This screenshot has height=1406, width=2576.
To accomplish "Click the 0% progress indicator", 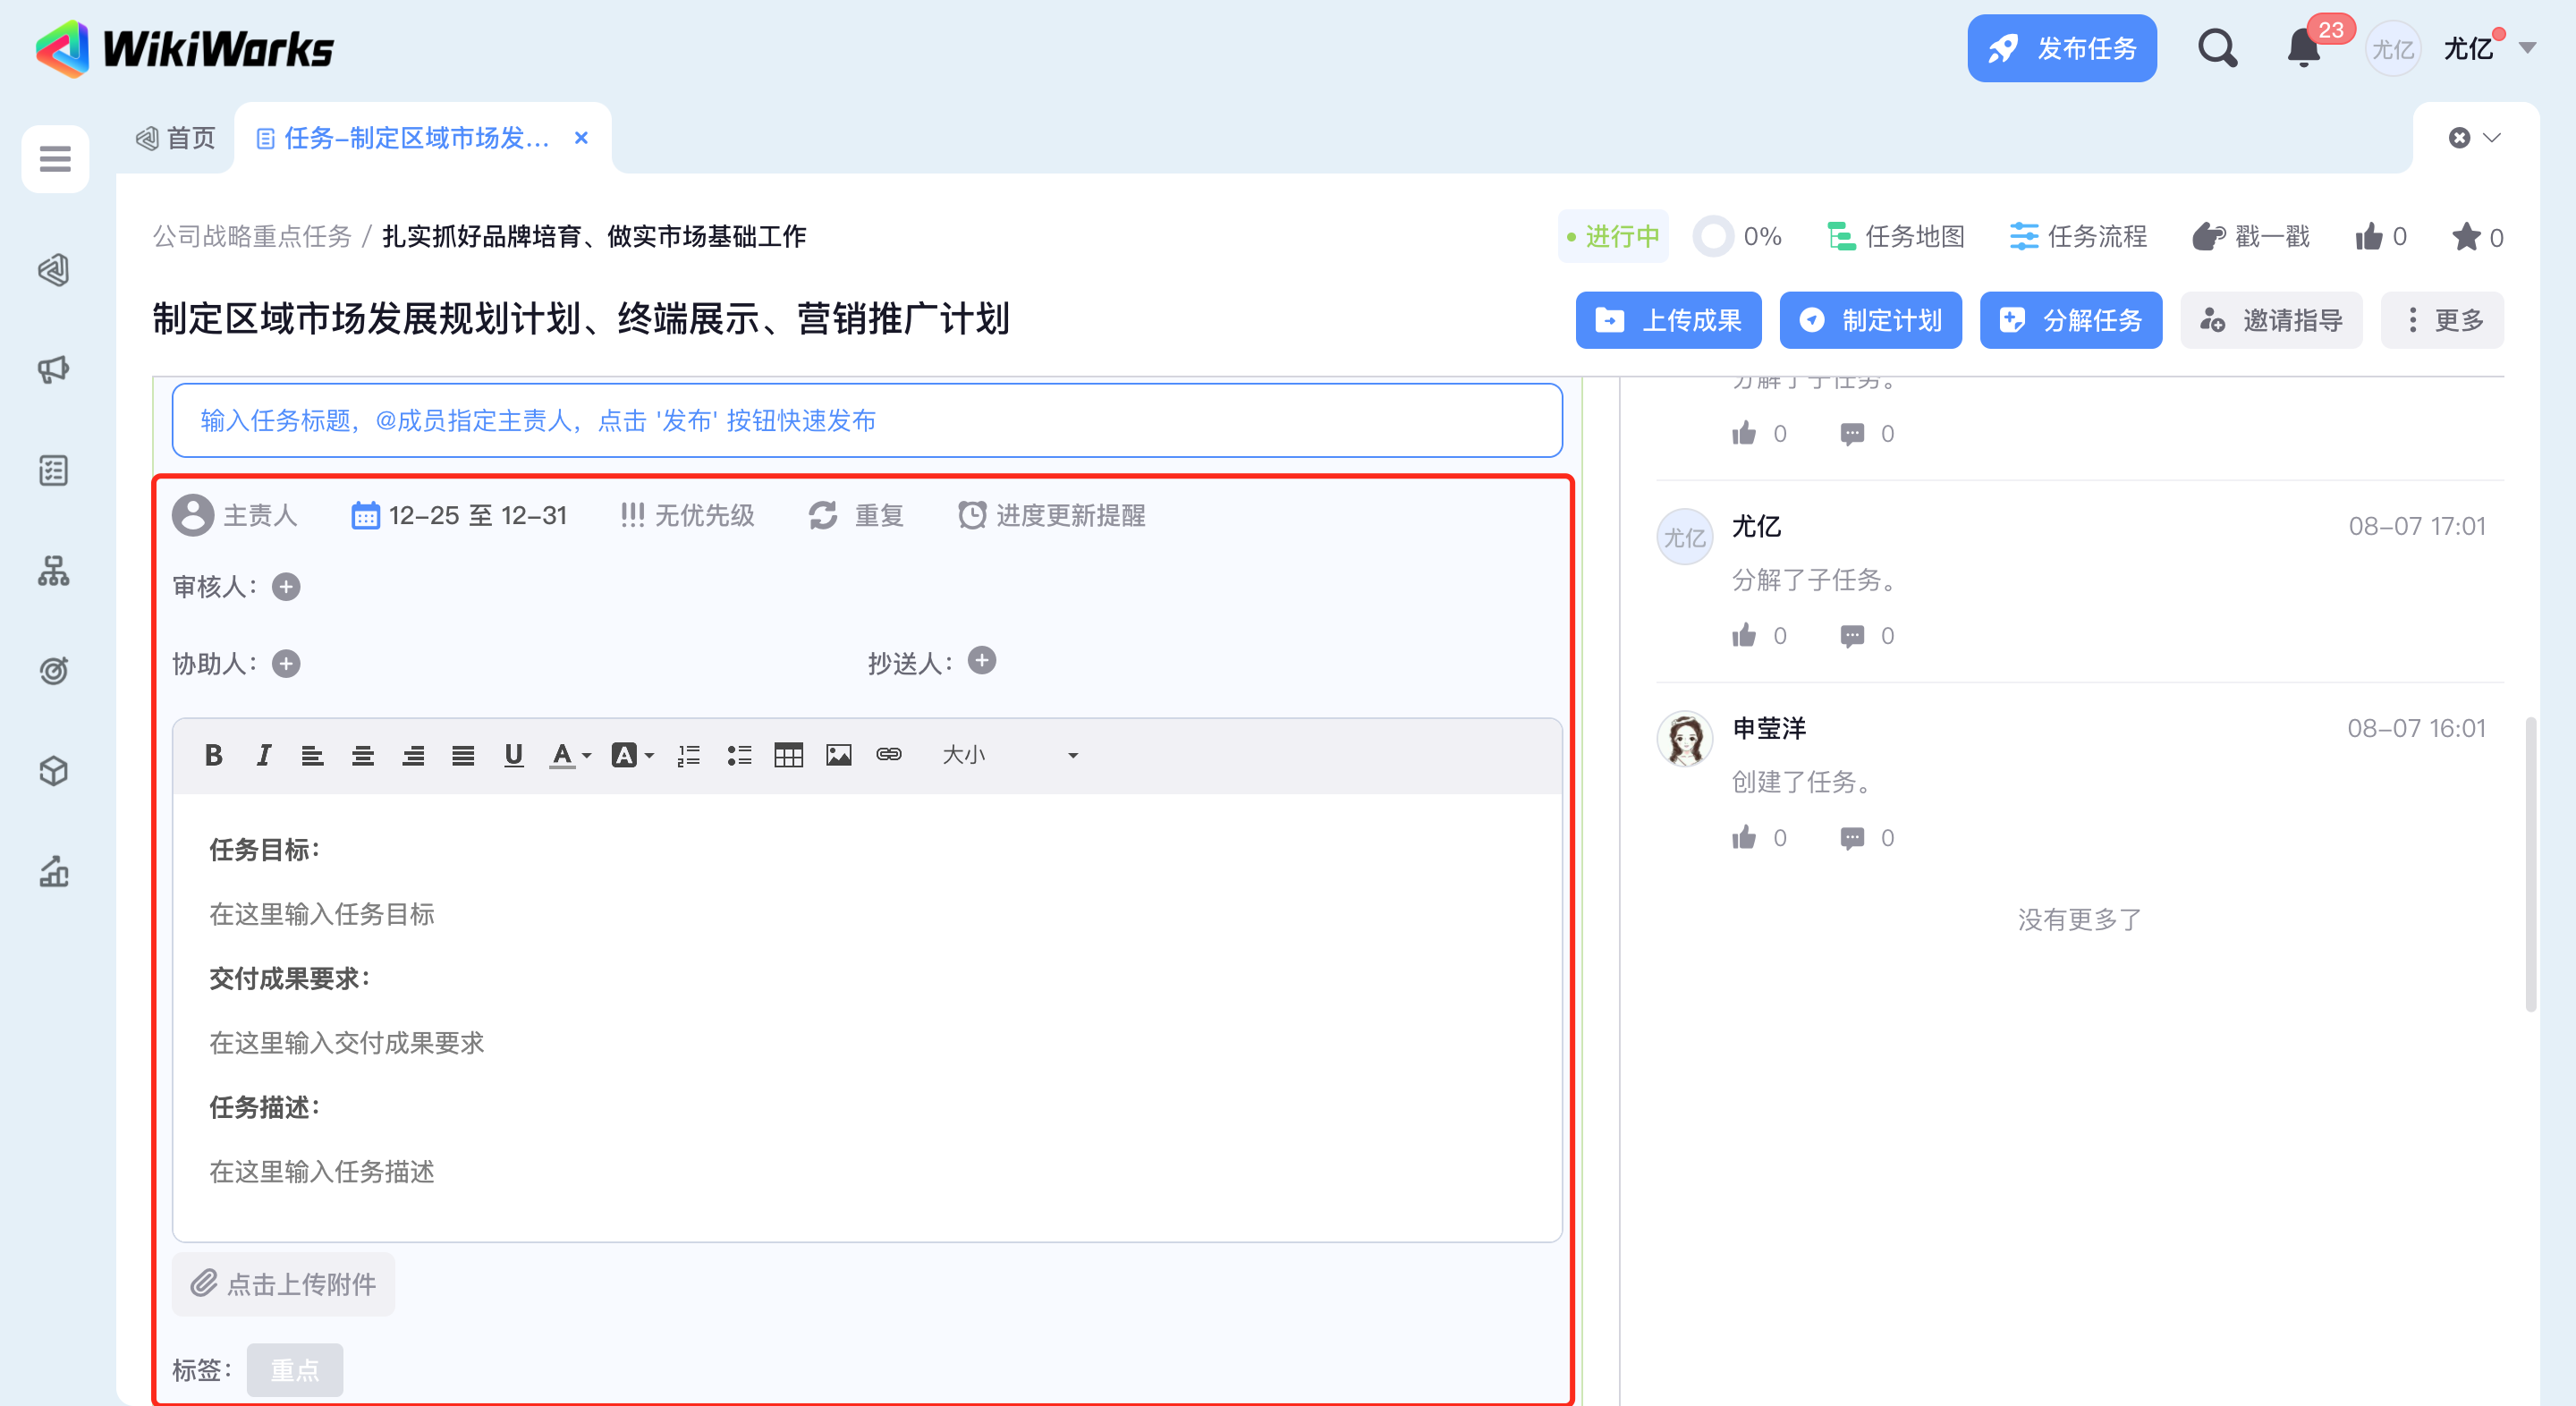I will [1739, 237].
